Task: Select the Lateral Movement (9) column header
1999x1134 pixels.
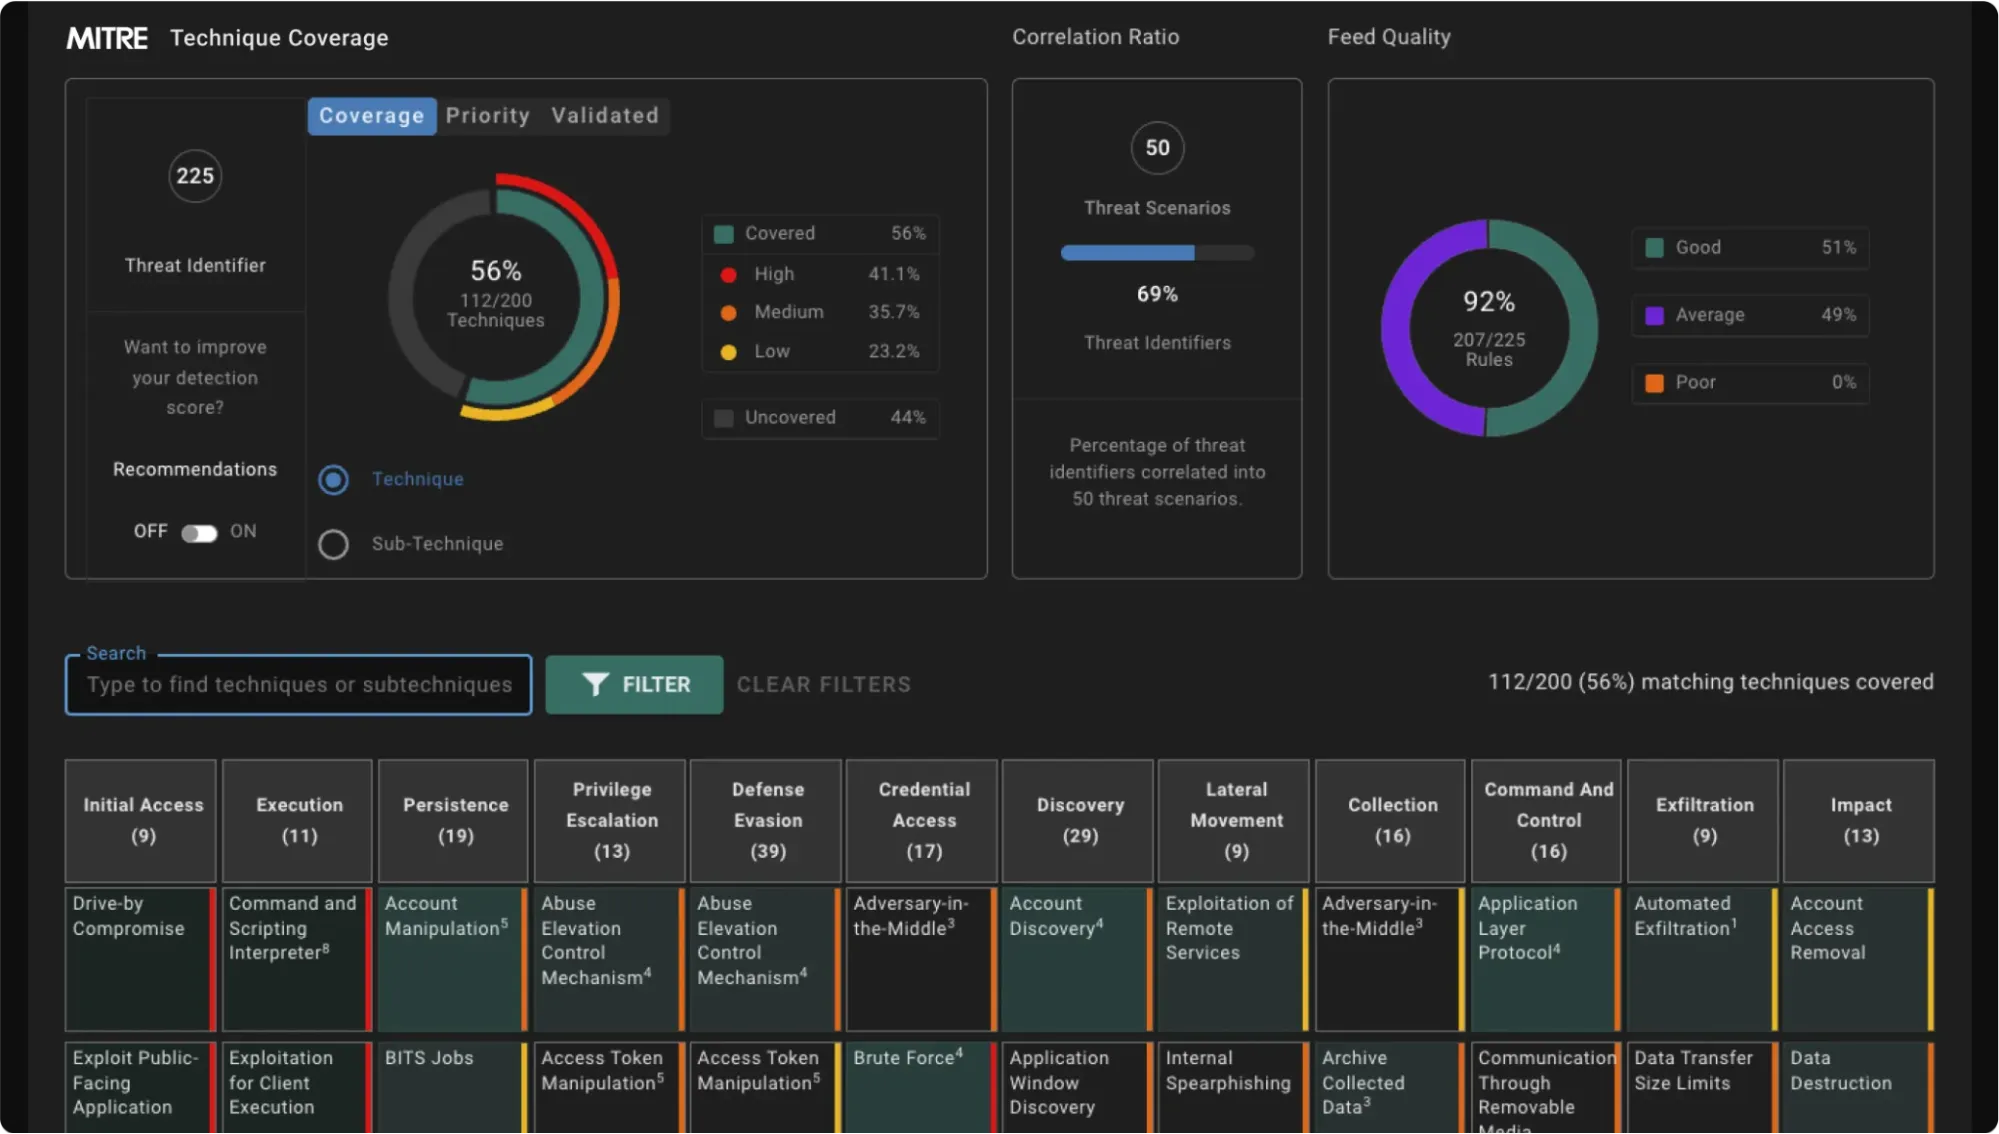Action: 1234,821
